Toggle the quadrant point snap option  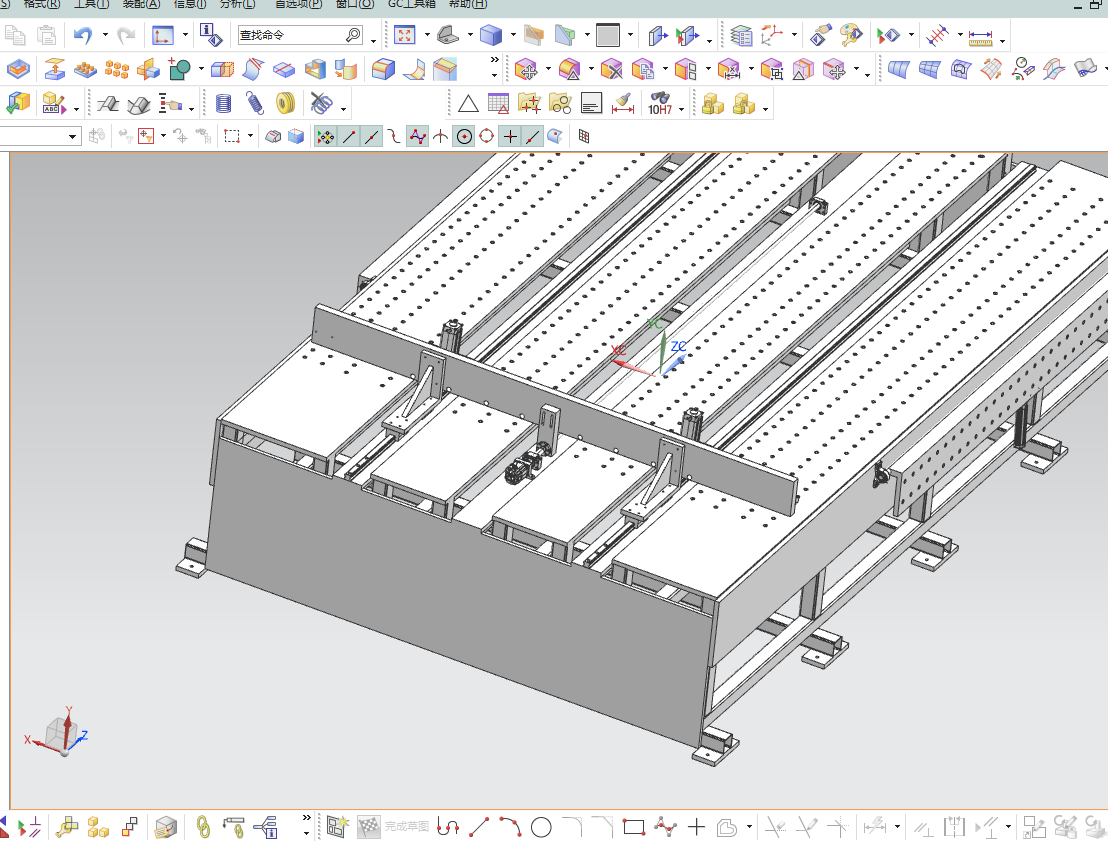coord(487,136)
